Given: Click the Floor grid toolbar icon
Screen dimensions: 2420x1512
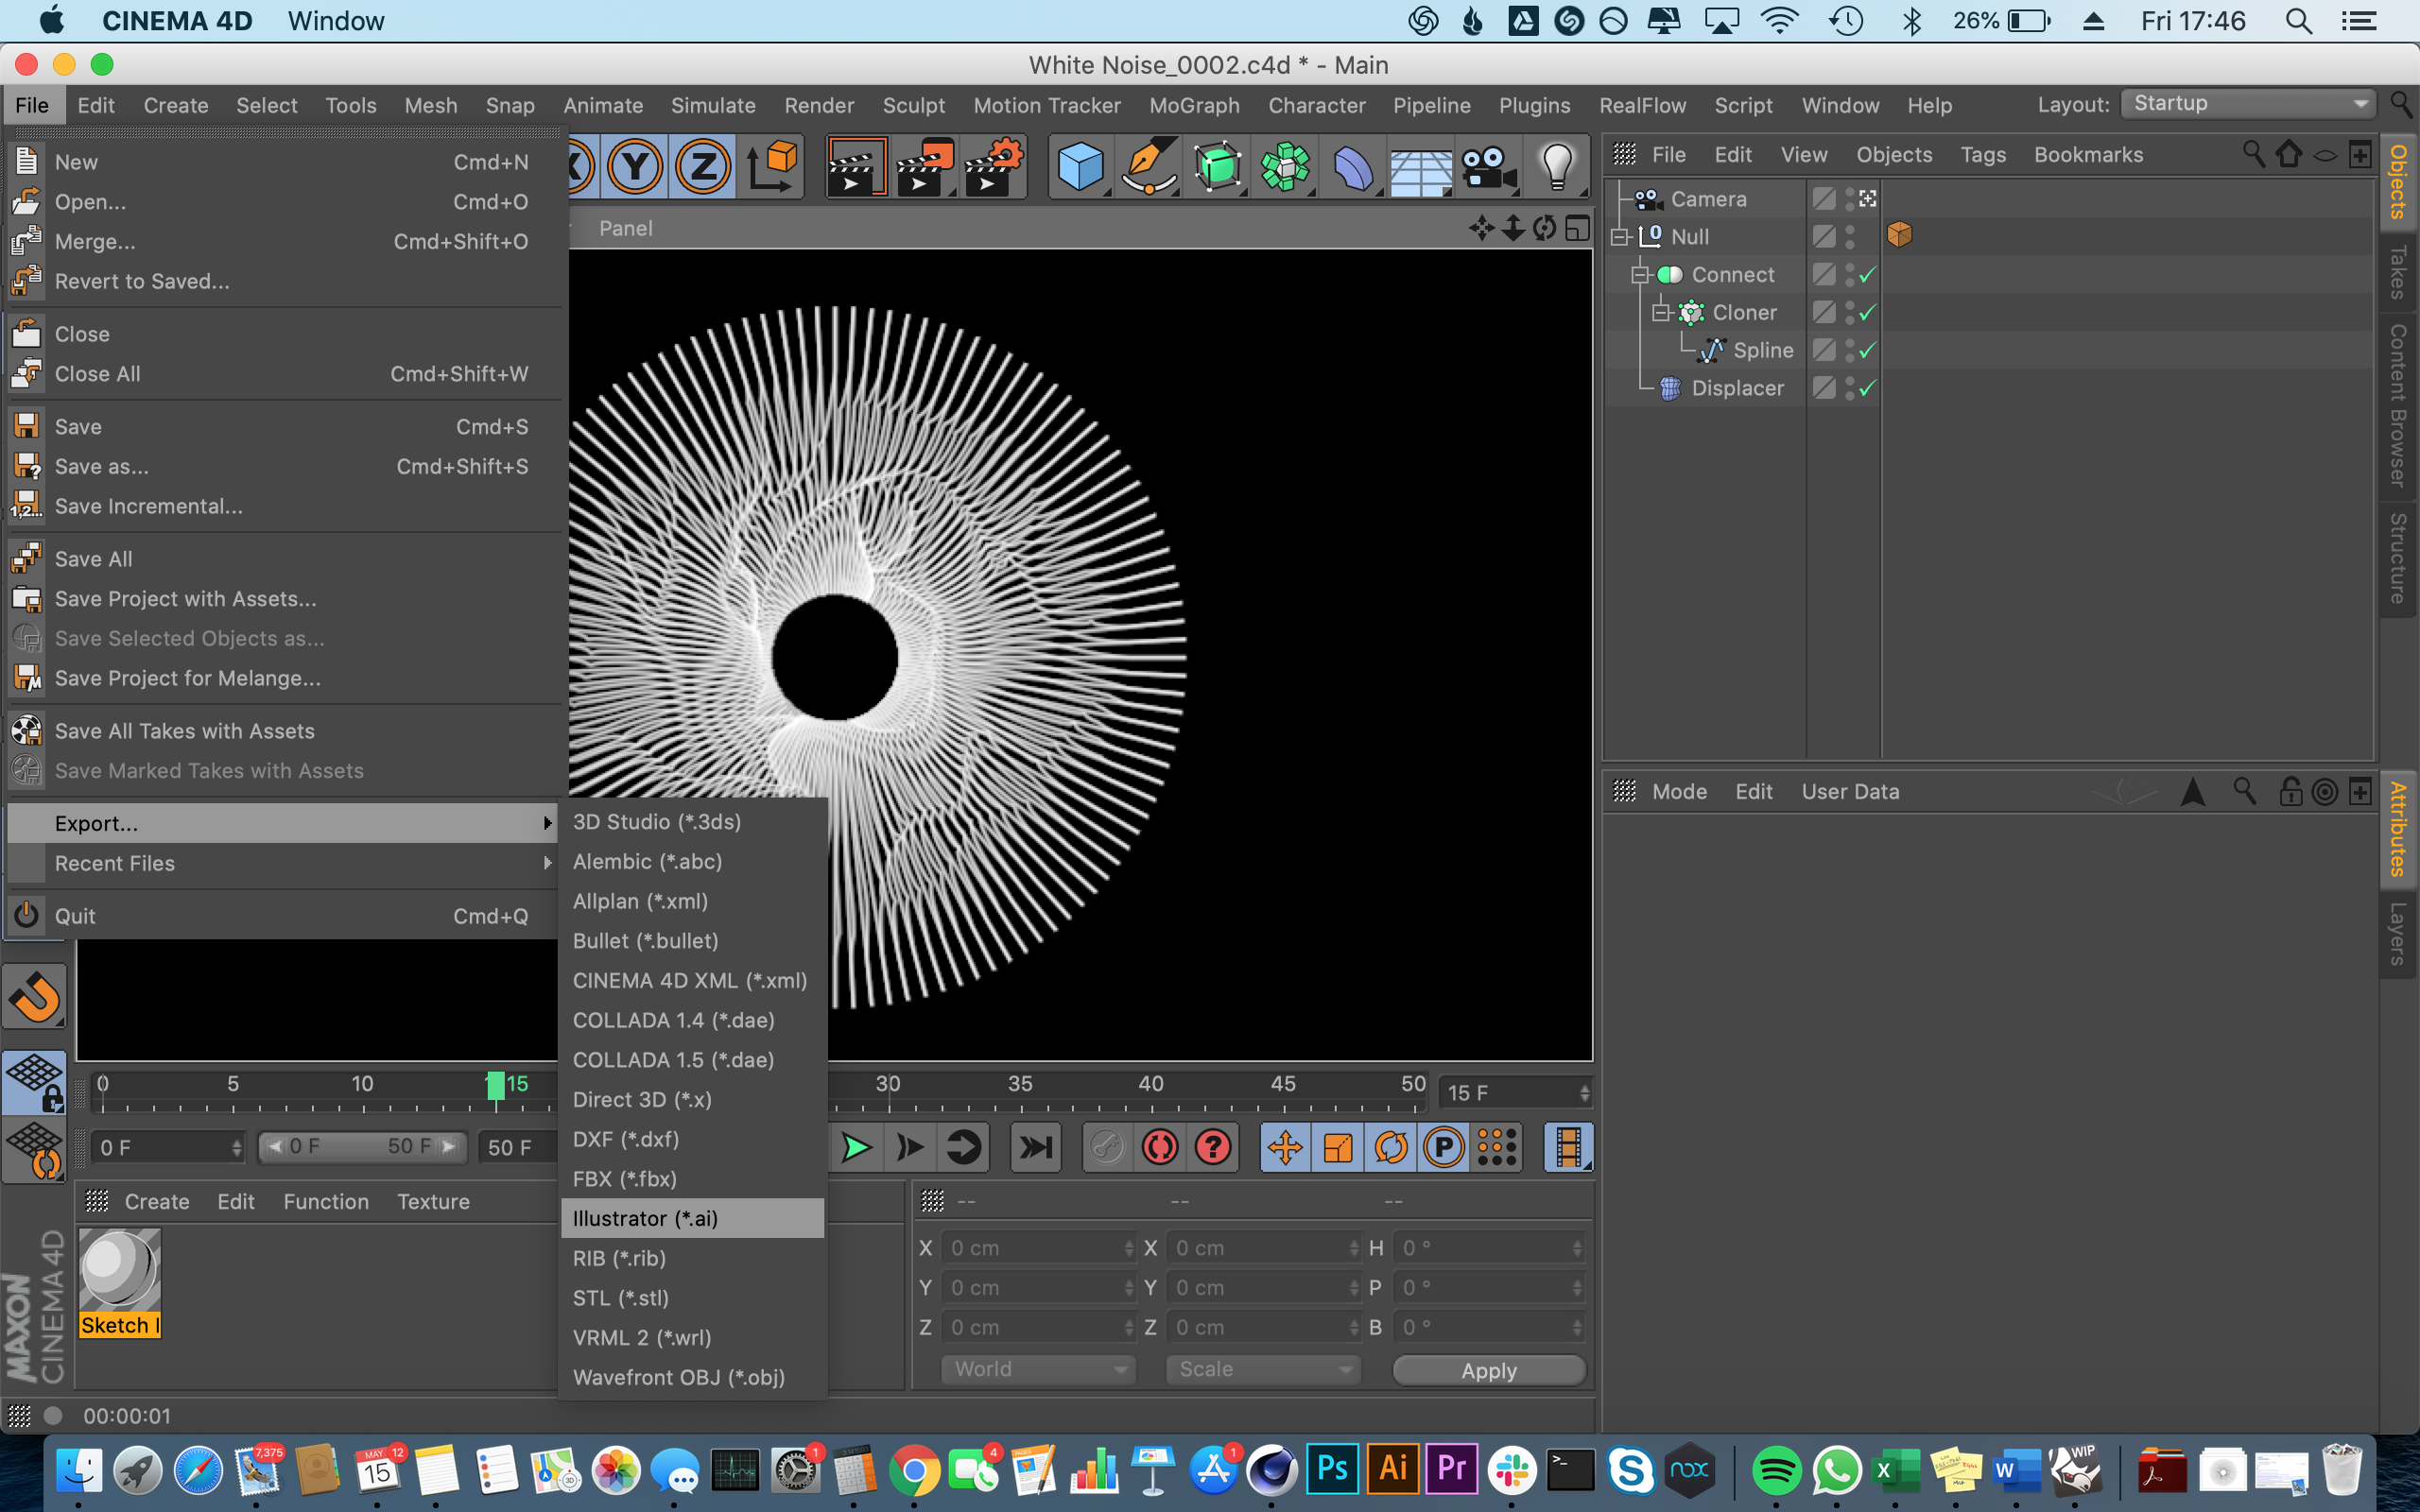Looking at the screenshot, I should coord(1420,168).
